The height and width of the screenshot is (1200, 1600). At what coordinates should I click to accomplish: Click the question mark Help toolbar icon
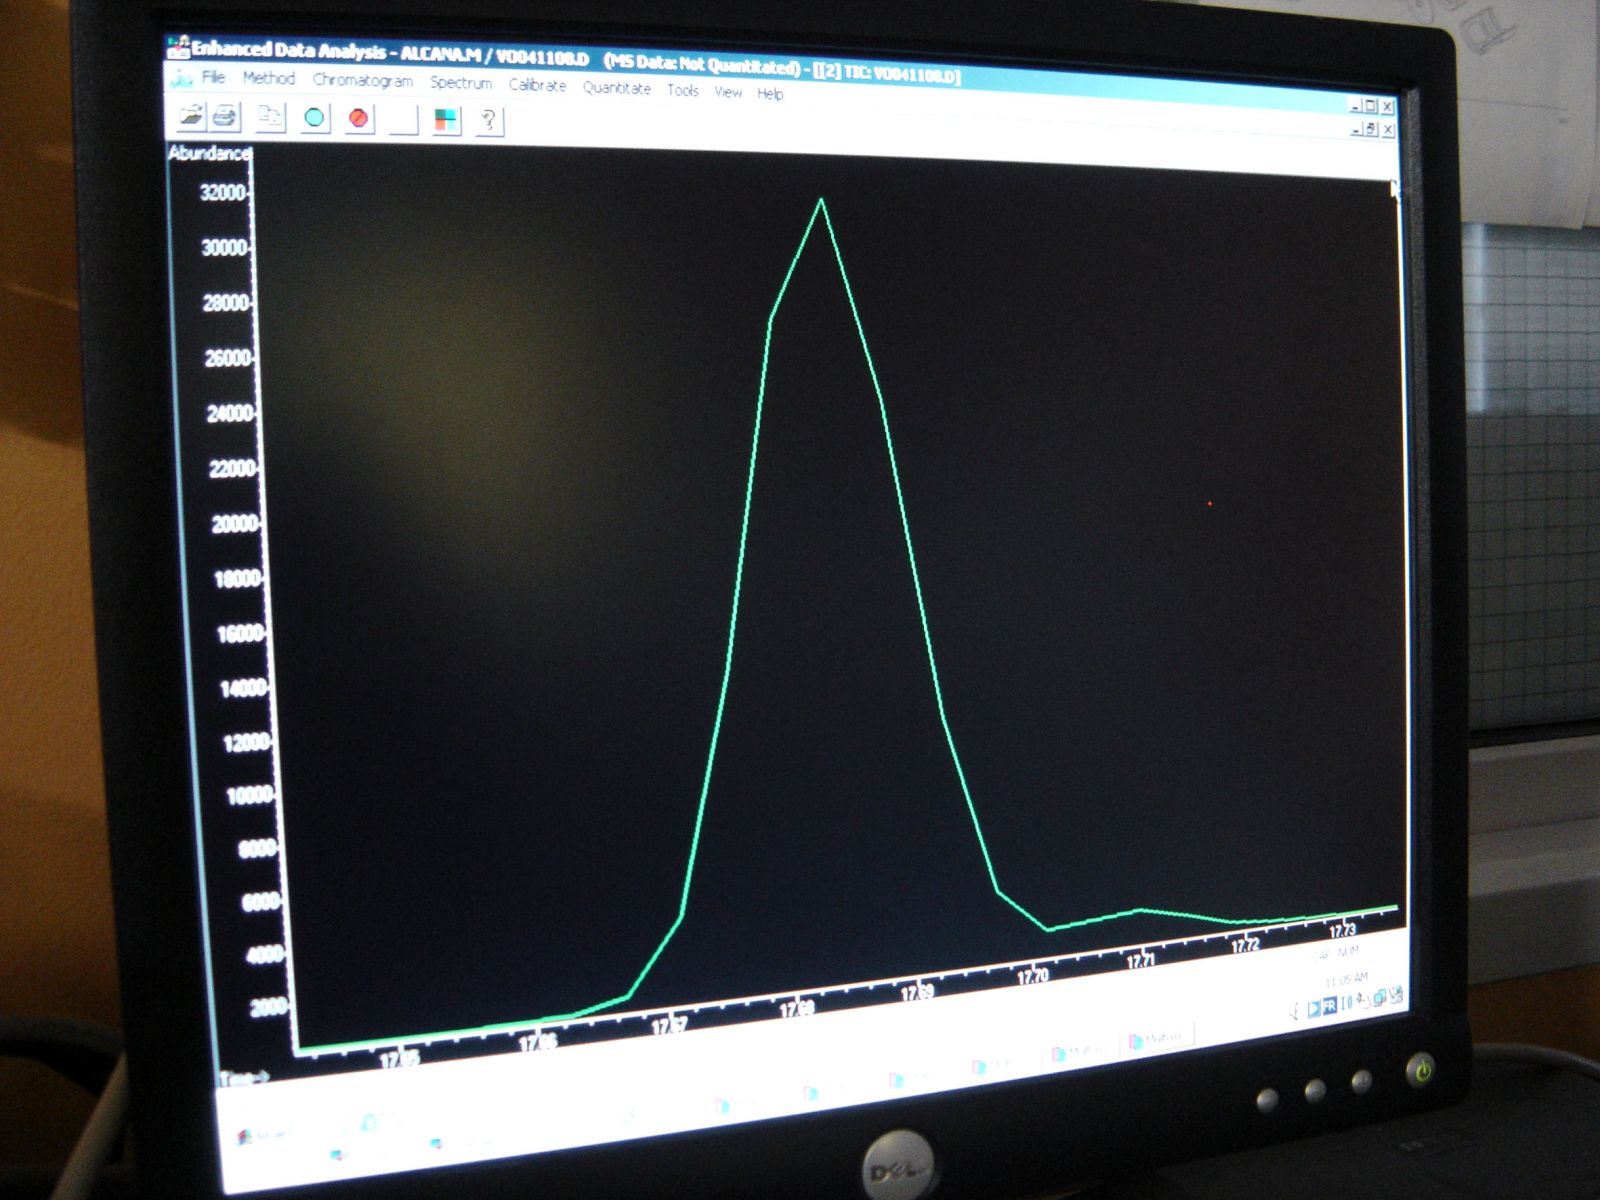tap(488, 122)
